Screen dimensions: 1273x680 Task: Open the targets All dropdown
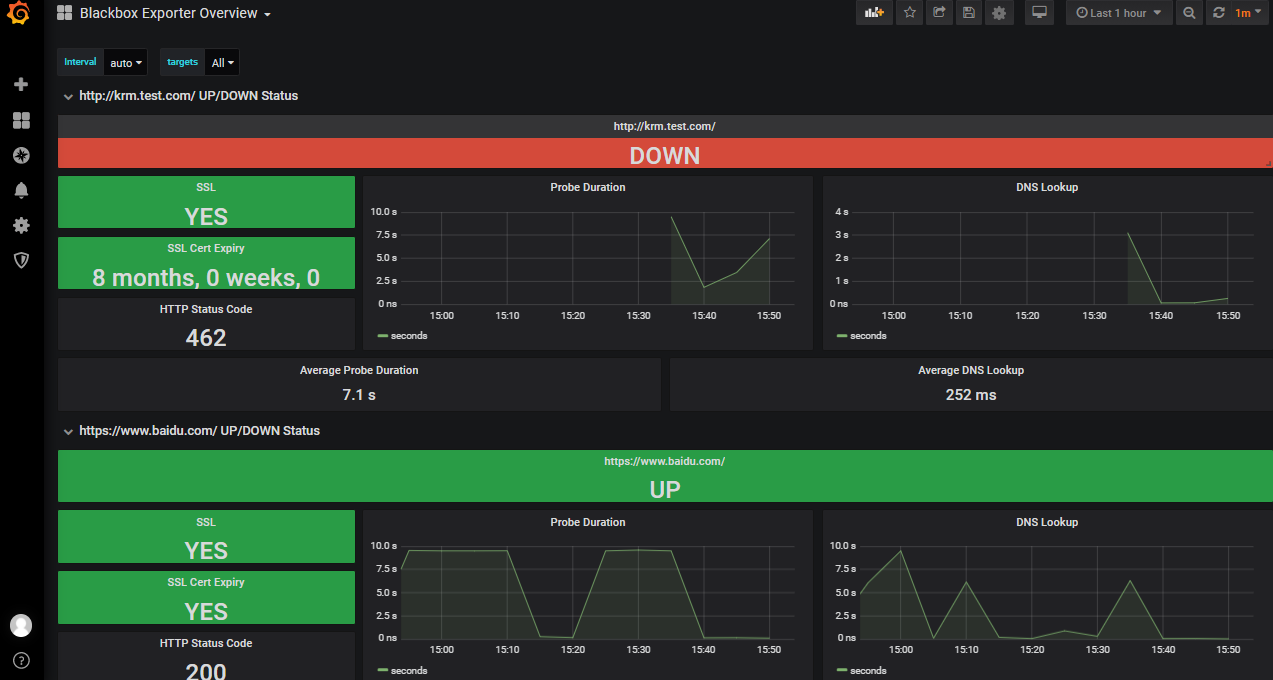coord(223,63)
